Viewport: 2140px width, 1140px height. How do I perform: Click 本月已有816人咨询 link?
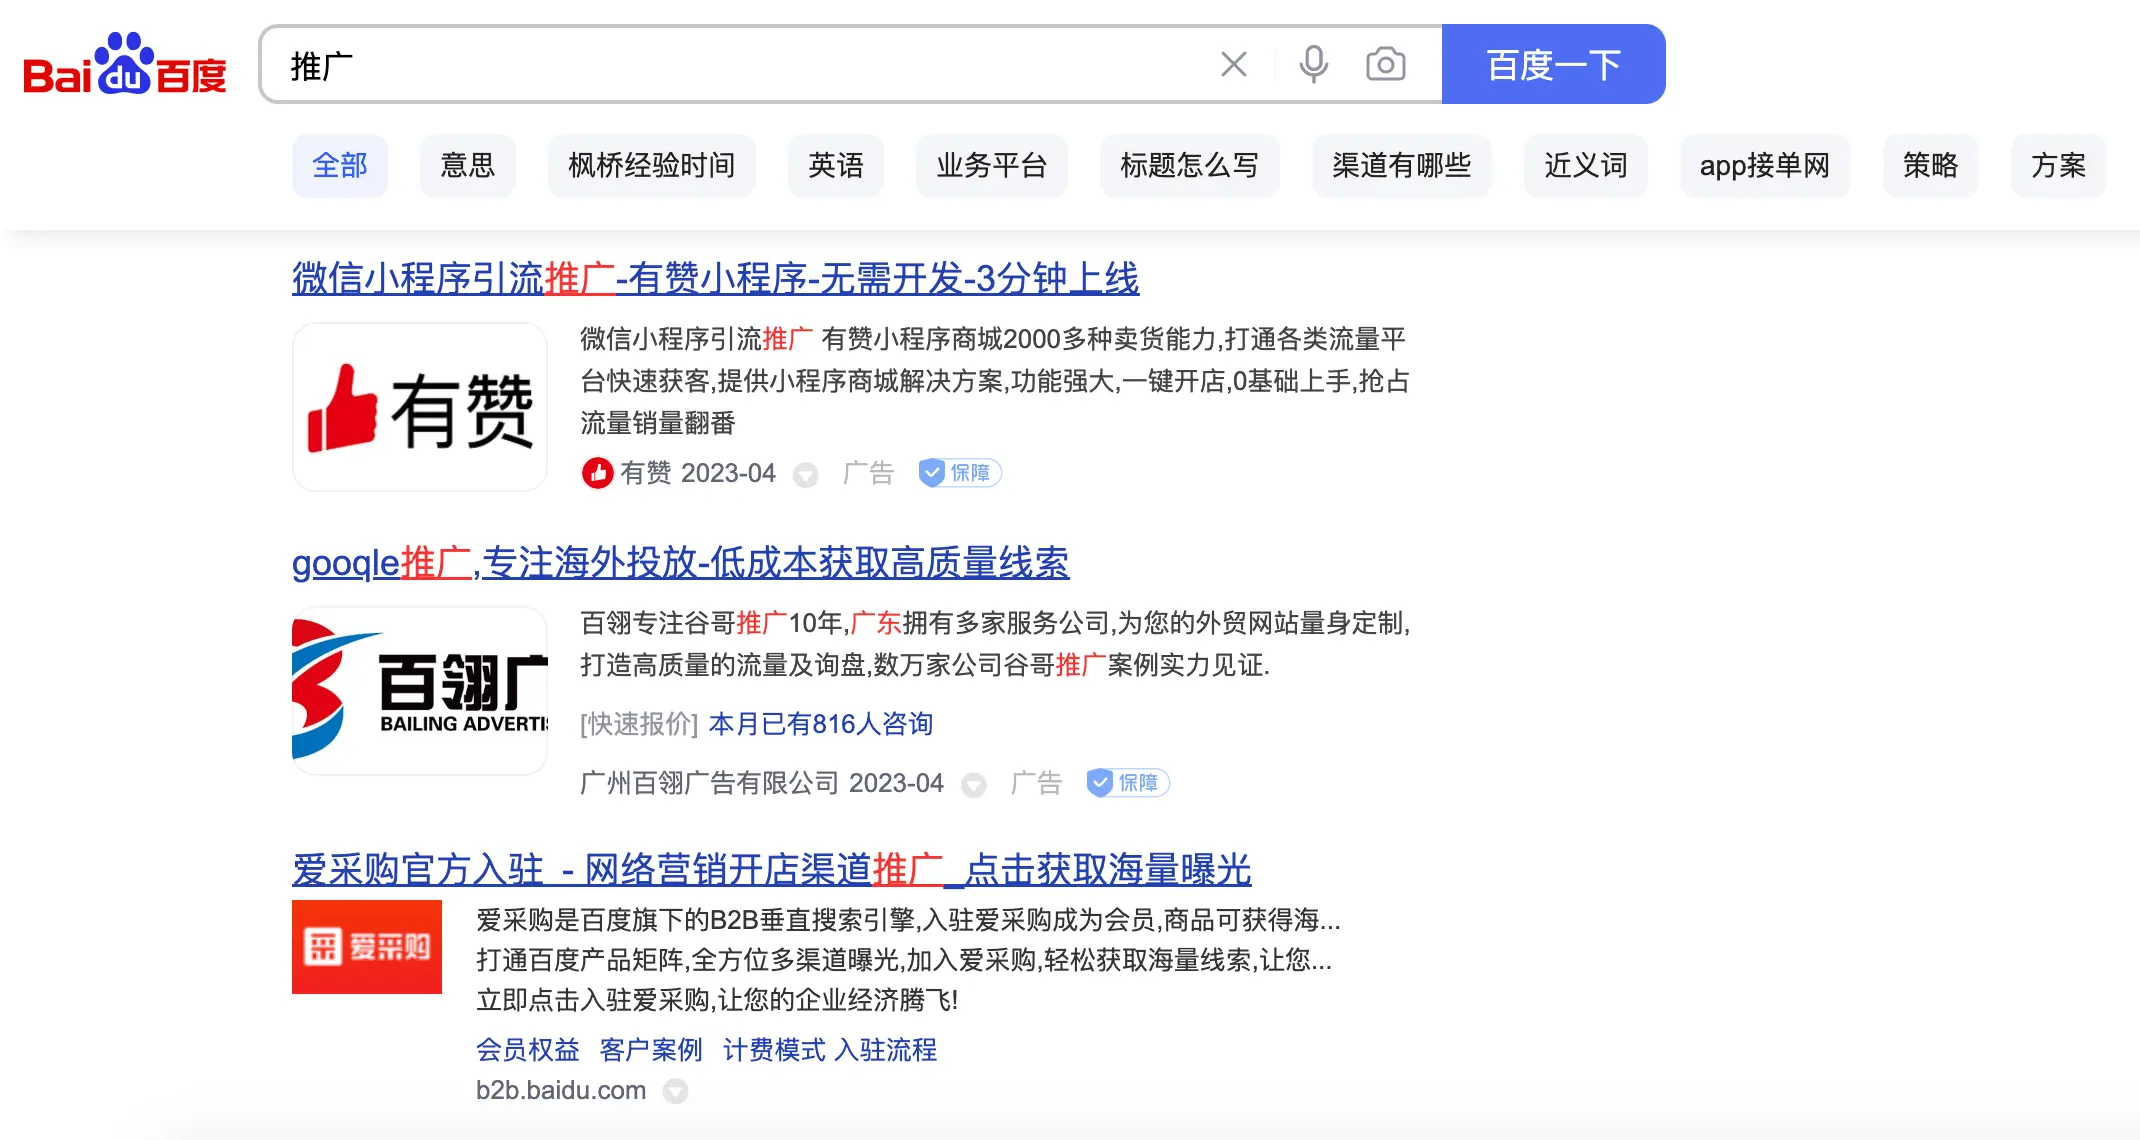[820, 724]
